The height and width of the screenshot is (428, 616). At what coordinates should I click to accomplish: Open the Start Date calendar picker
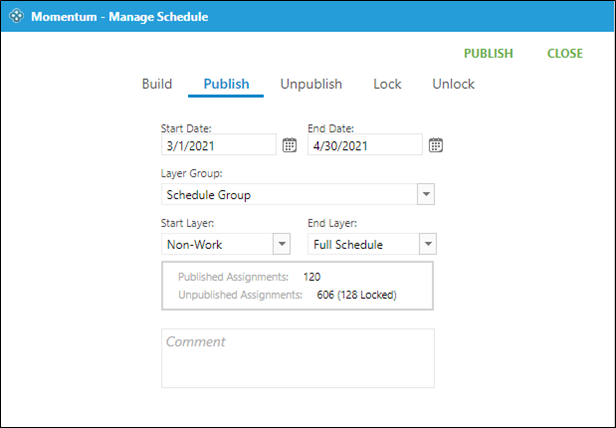click(289, 145)
